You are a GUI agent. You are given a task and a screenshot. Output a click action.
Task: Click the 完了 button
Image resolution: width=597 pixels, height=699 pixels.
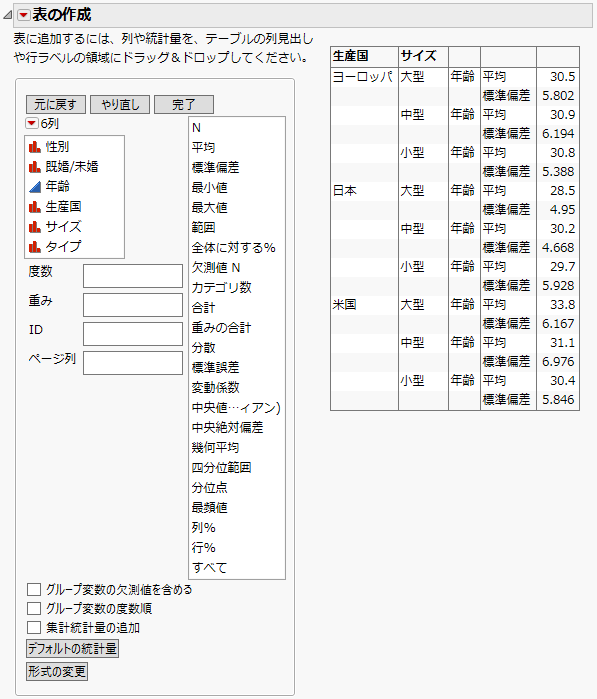184,105
